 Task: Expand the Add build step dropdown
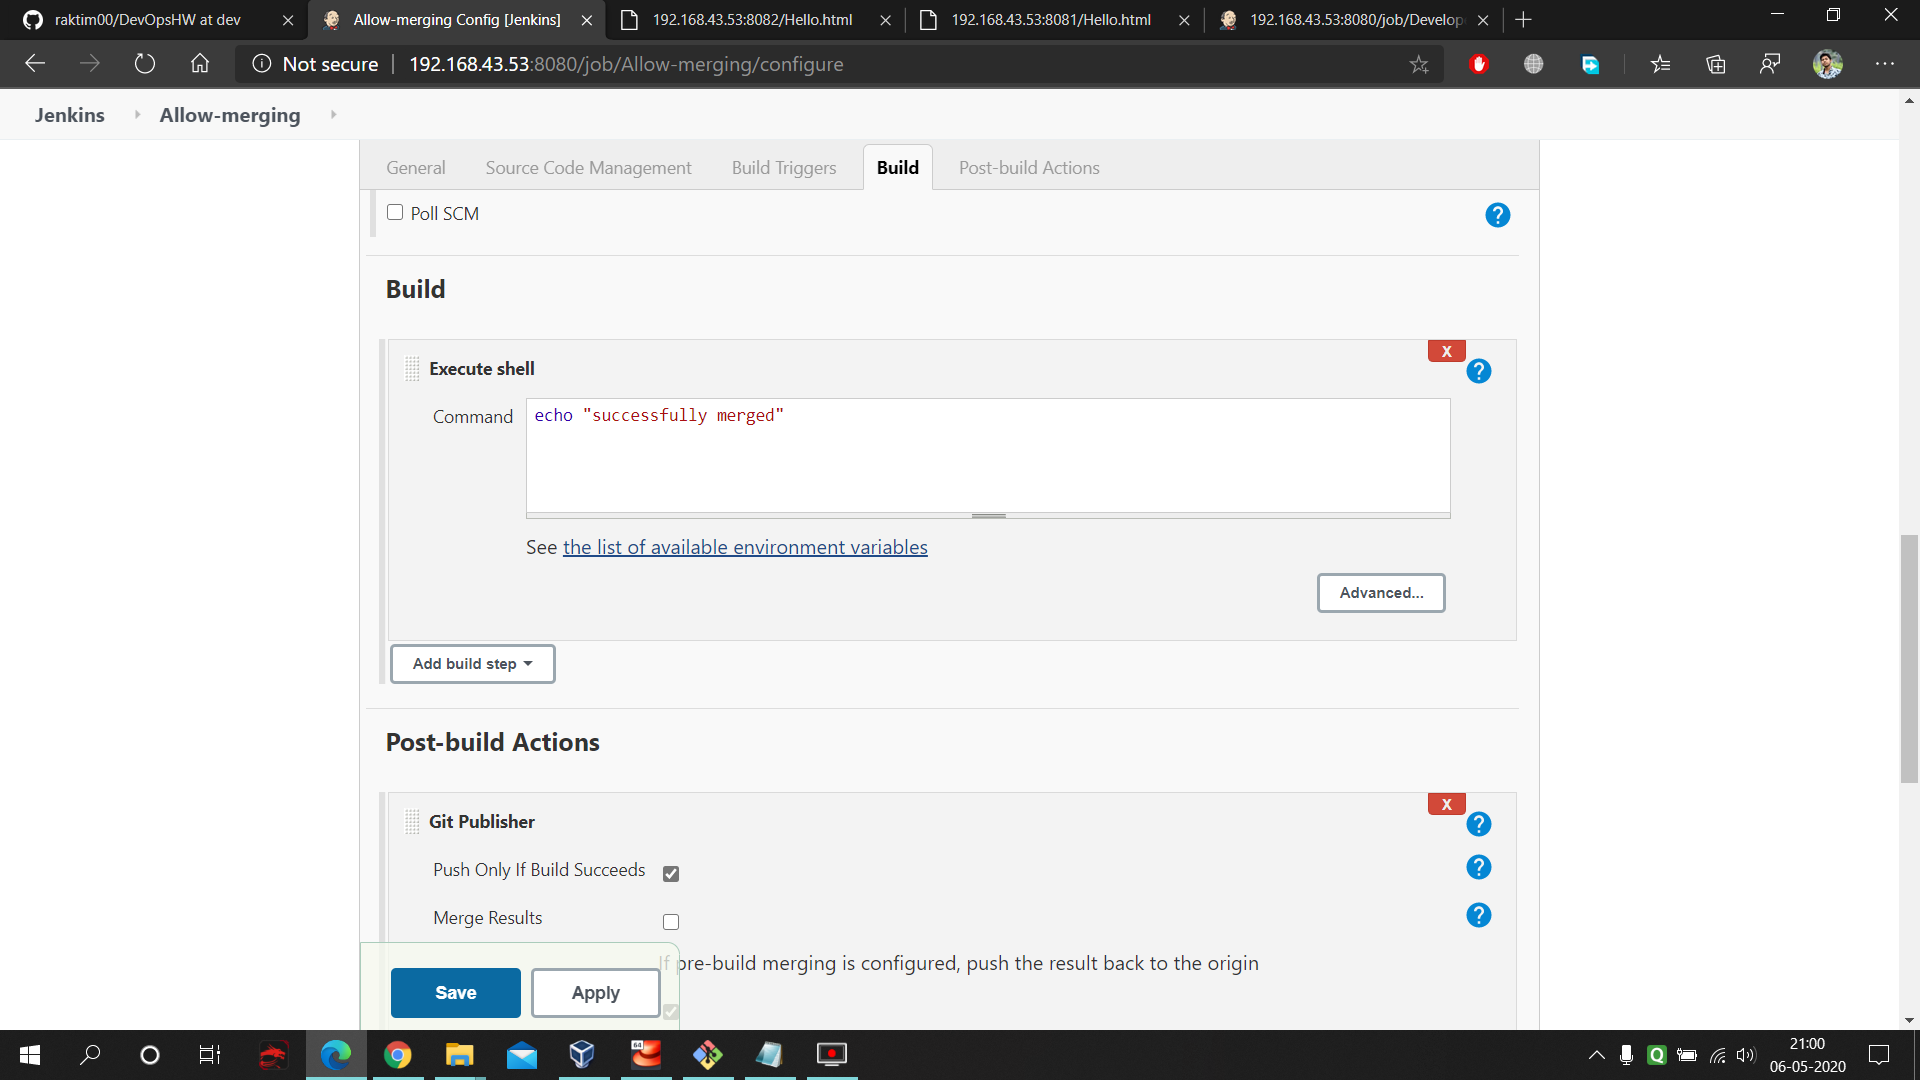pos(472,664)
